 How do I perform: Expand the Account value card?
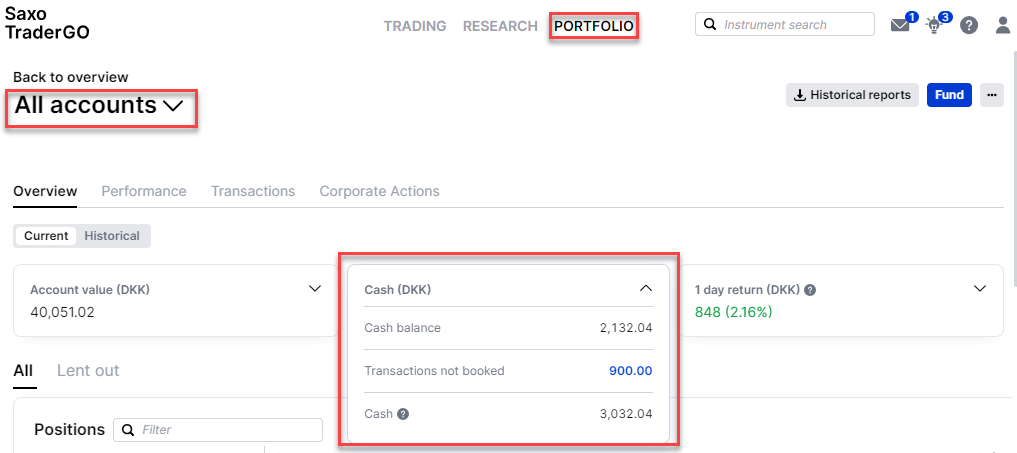pyautogui.click(x=315, y=289)
